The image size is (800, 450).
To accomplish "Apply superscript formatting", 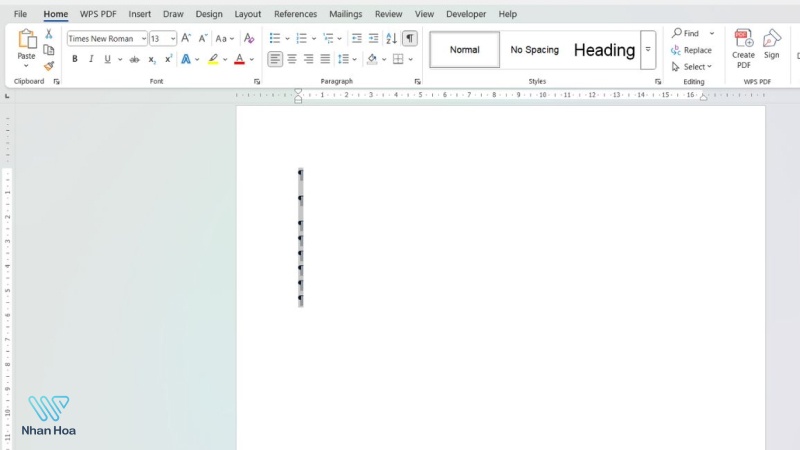I will [x=168, y=59].
